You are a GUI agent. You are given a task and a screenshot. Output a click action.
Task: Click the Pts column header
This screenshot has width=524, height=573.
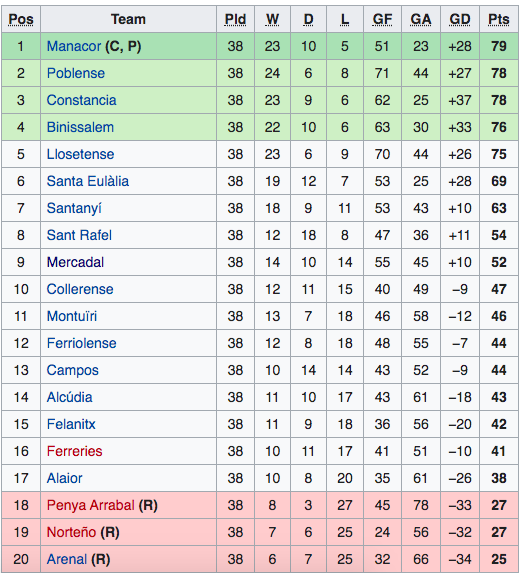click(x=499, y=19)
